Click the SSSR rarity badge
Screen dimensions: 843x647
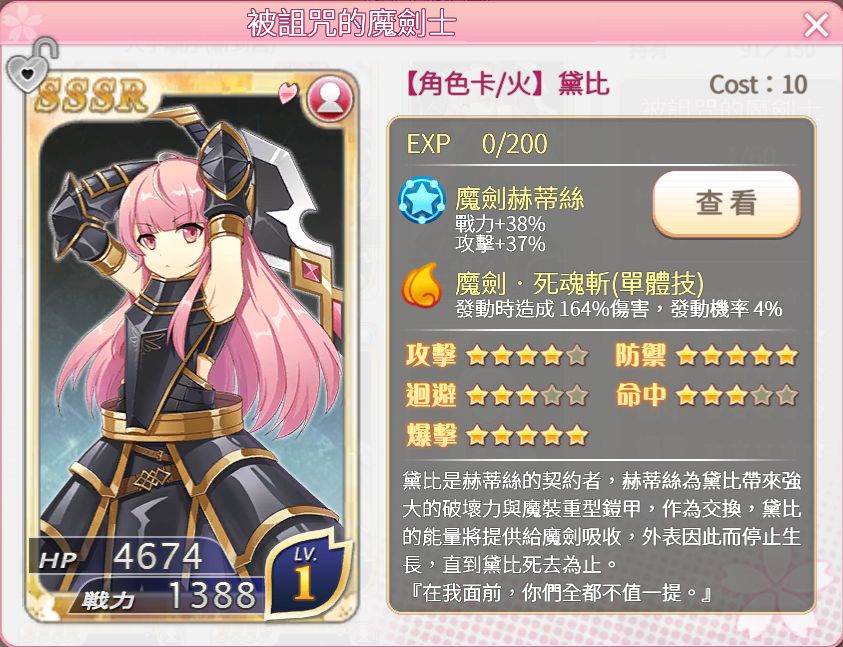[x=90, y=95]
